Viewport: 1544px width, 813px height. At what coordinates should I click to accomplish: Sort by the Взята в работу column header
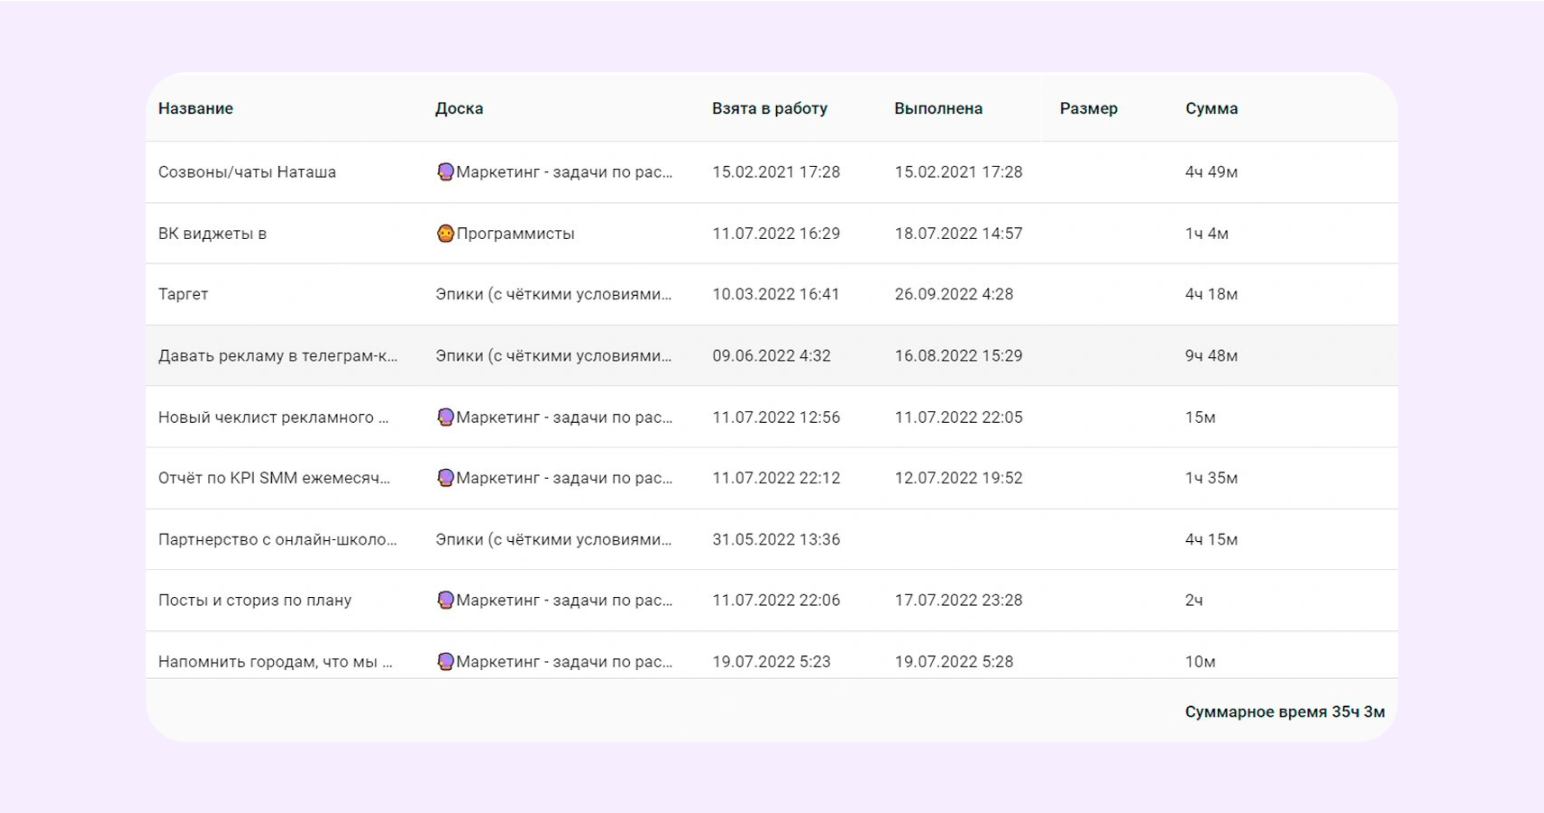[770, 108]
